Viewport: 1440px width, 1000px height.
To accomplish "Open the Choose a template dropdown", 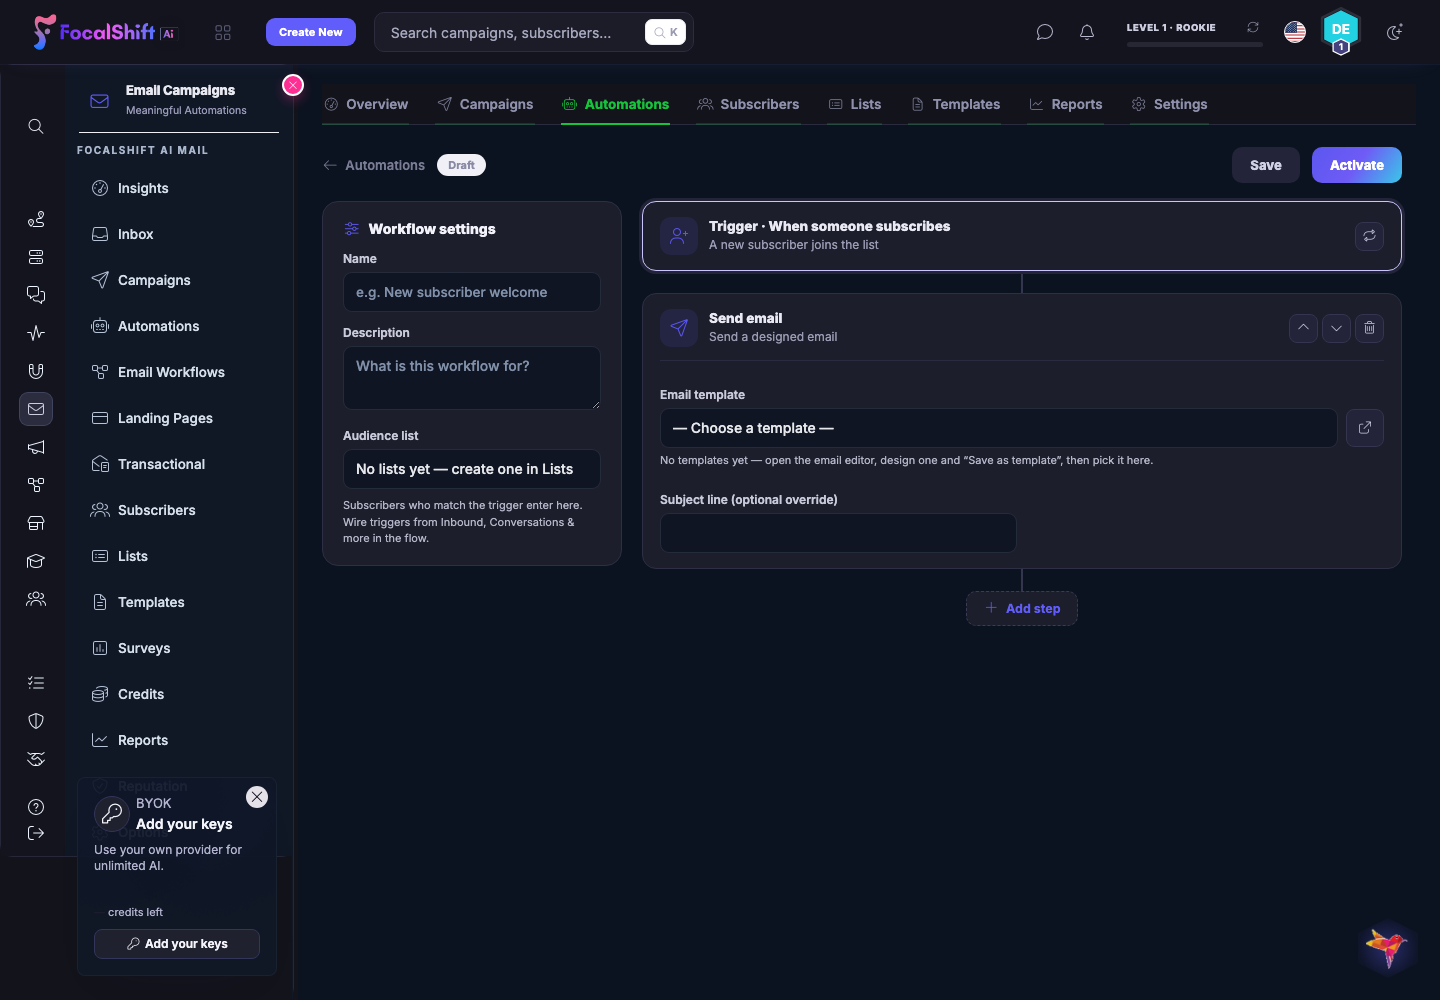I will click(998, 428).
